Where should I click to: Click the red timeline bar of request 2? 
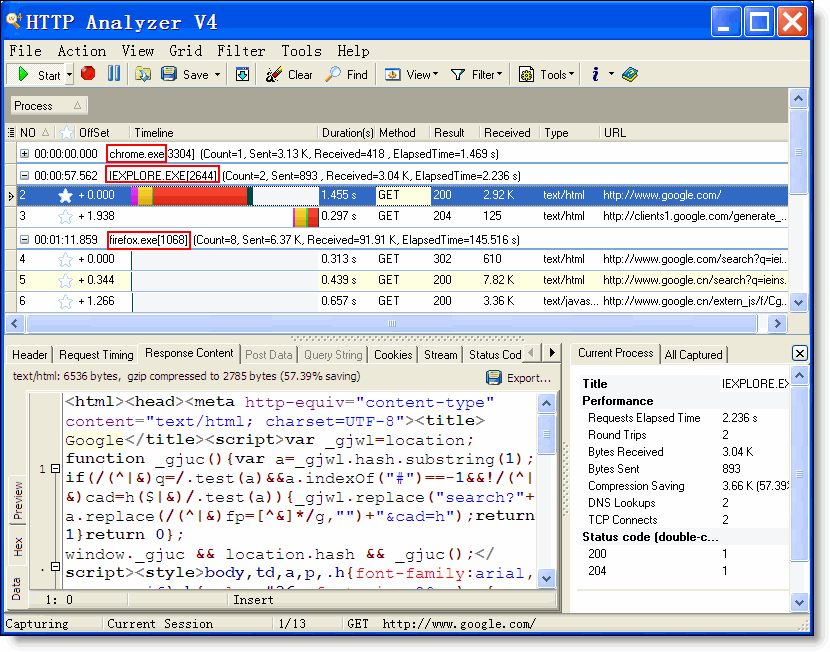click(200, 196)
